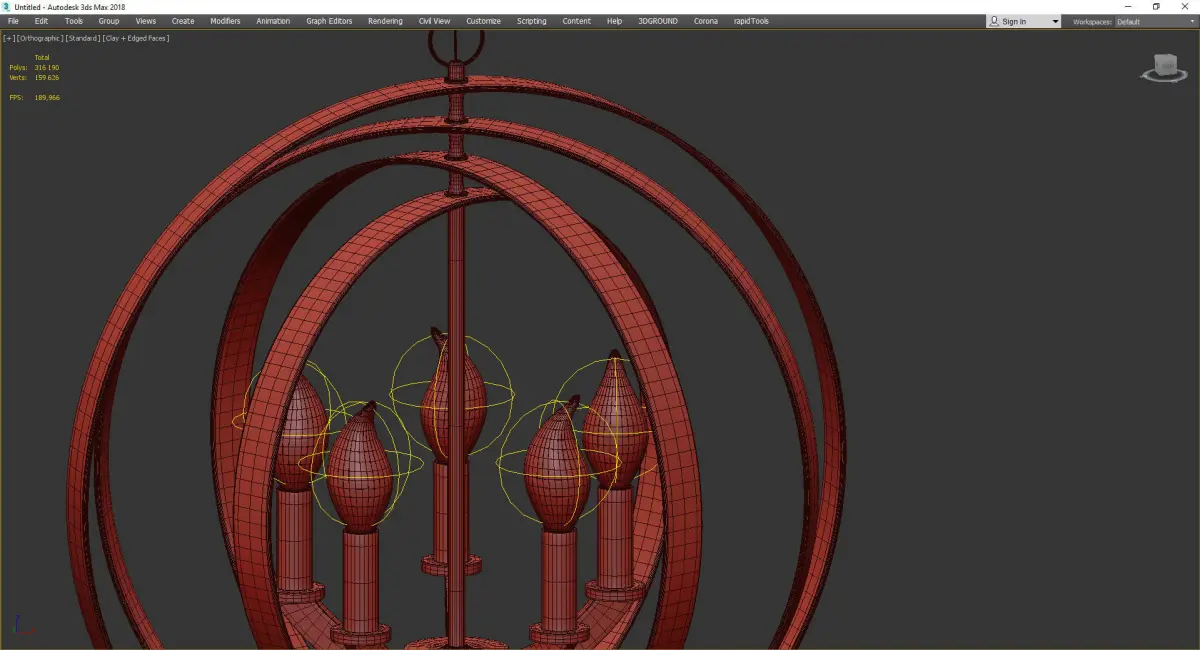The height and width of the screenshot is (650, 1200).
Task: Click the viewport [+] general menu label
Action: [9, 38]
